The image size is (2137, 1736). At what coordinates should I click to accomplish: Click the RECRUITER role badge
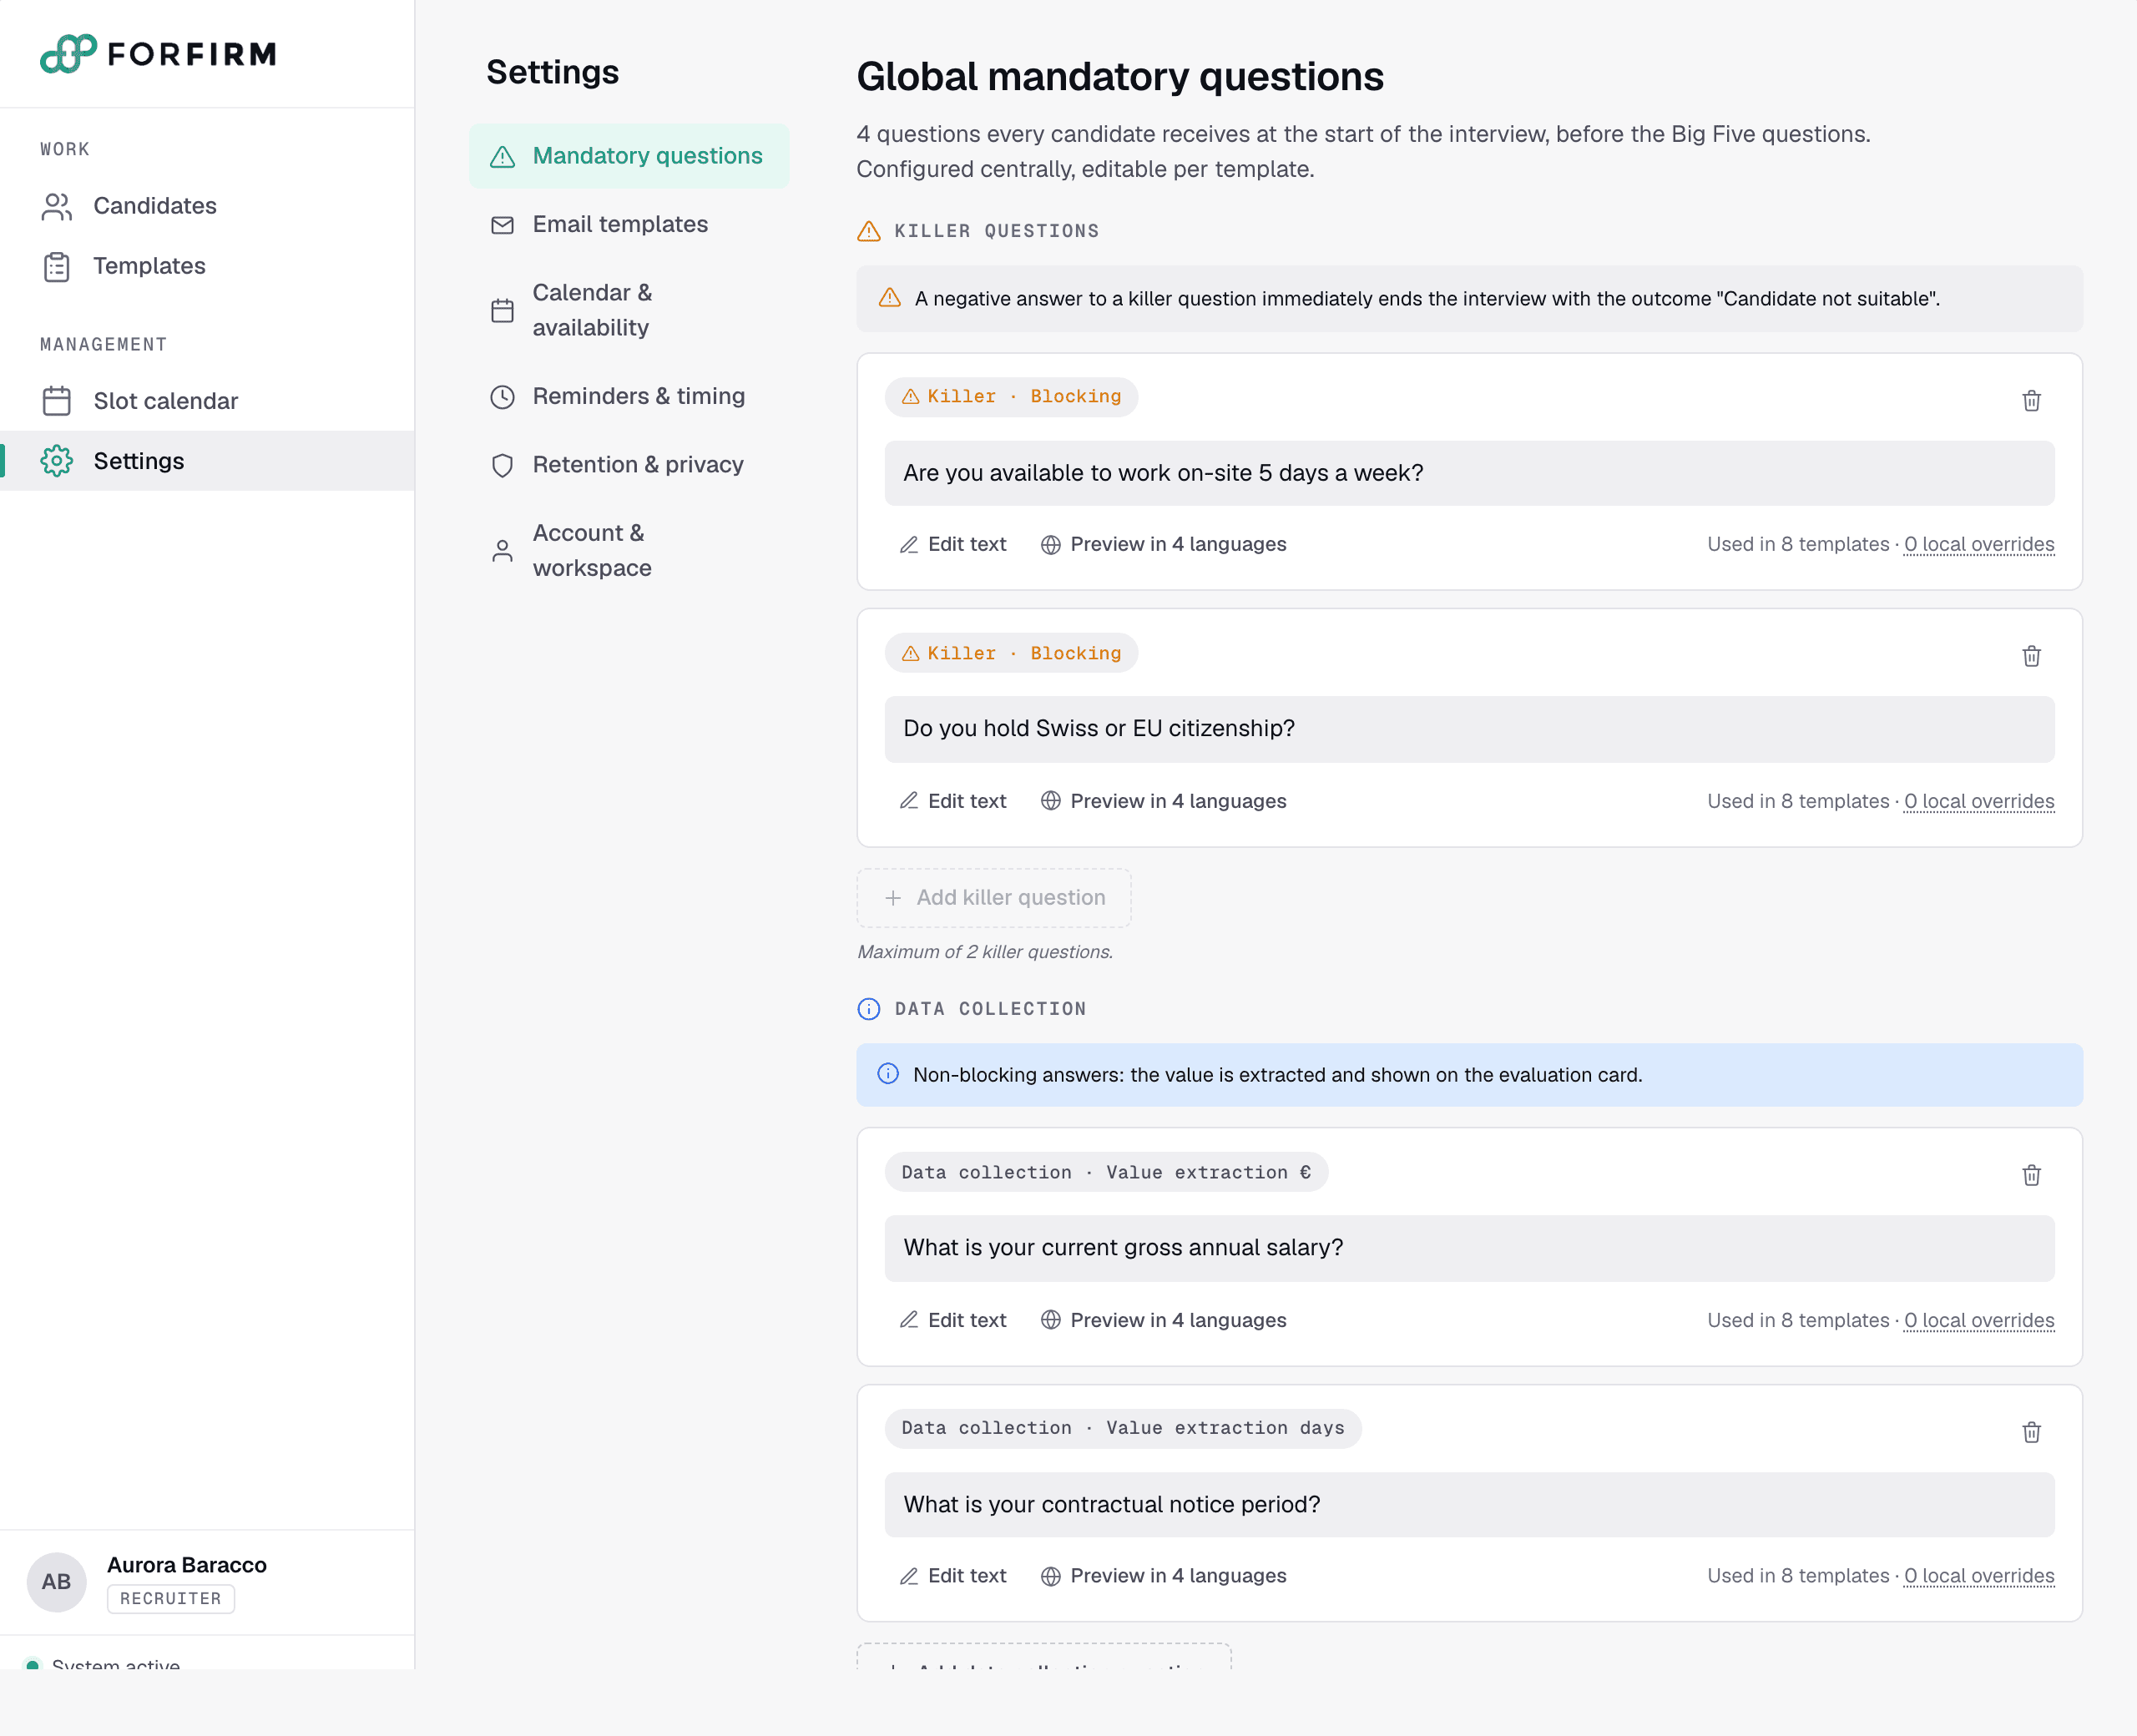point(171,1599)
